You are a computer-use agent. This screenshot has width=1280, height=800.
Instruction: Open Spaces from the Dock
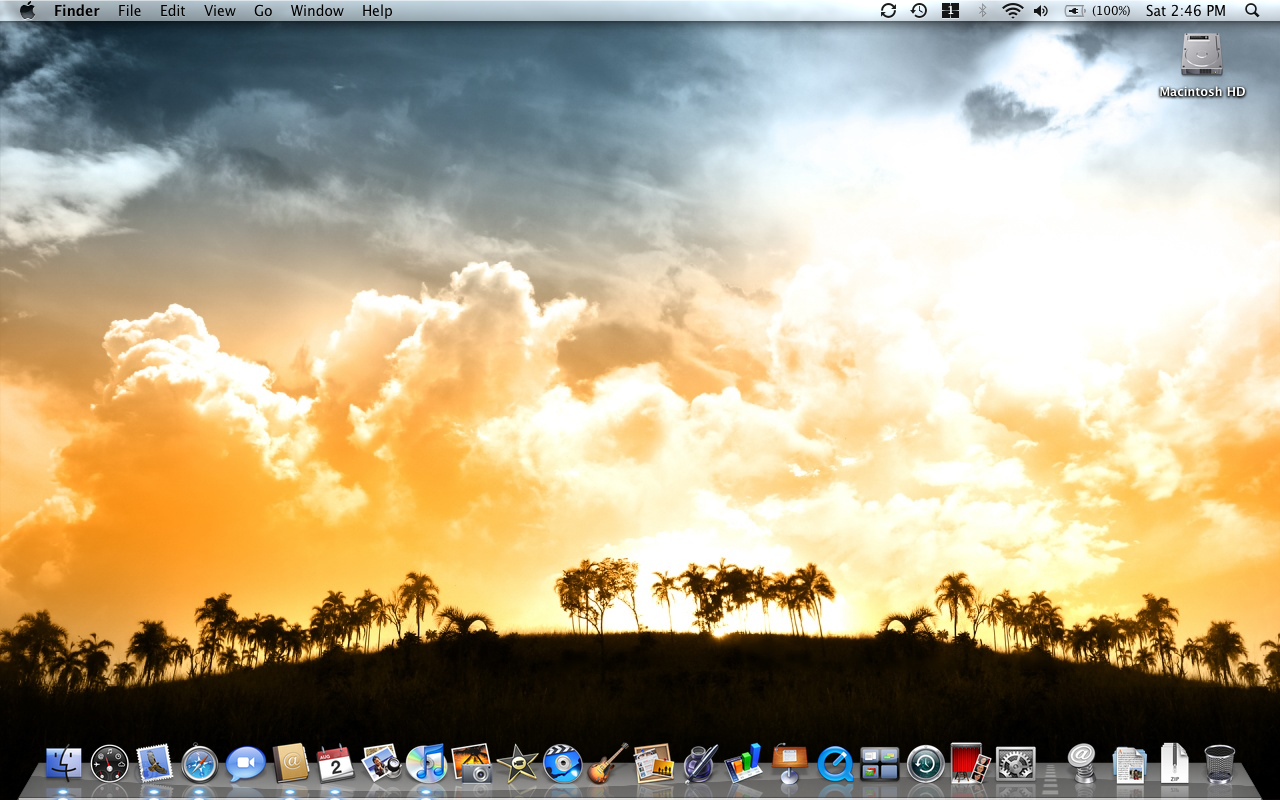880,764
